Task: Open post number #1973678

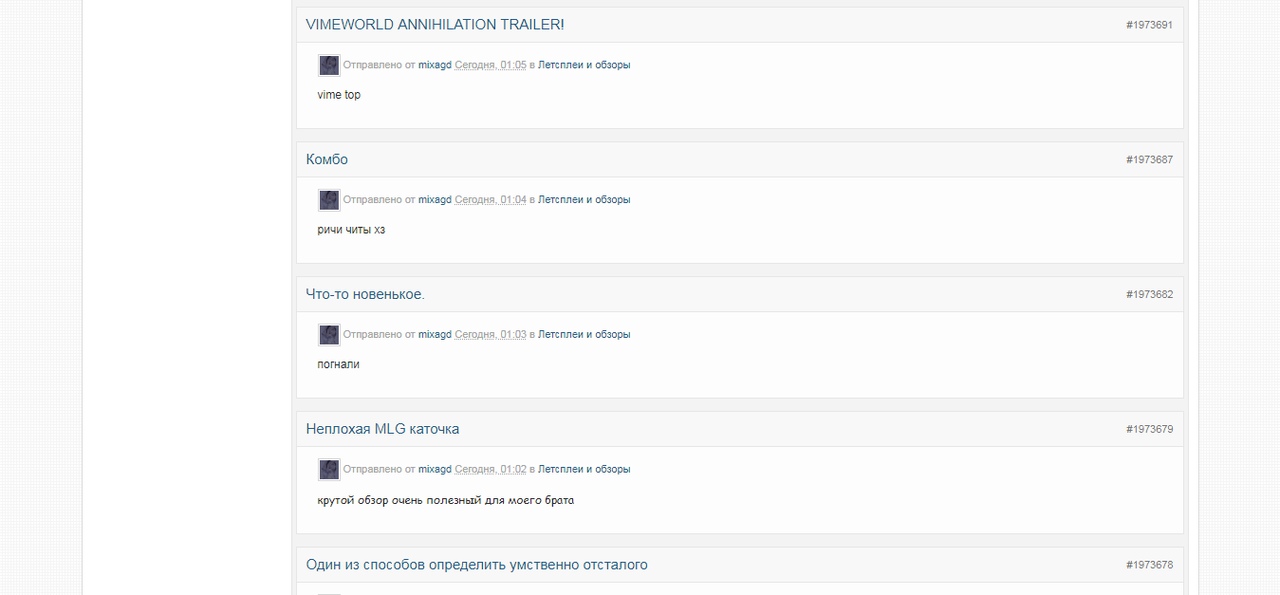Action: (x=1149, y=565)
